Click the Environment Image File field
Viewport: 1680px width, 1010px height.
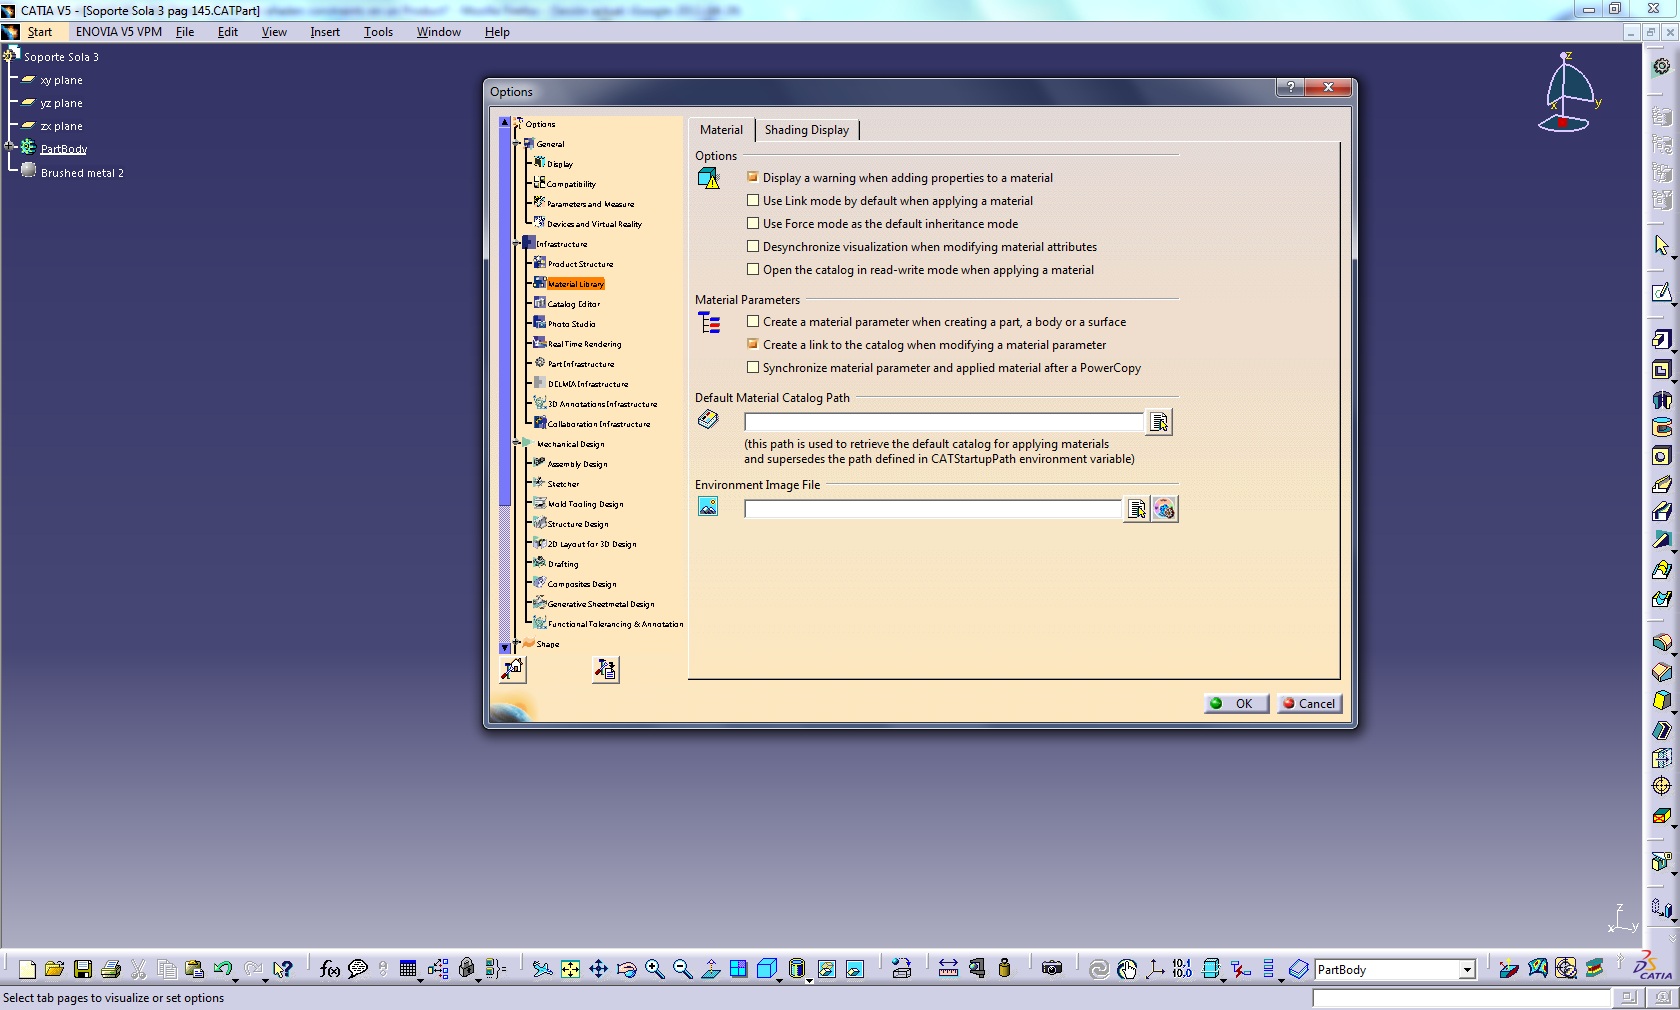click(934, 510)
